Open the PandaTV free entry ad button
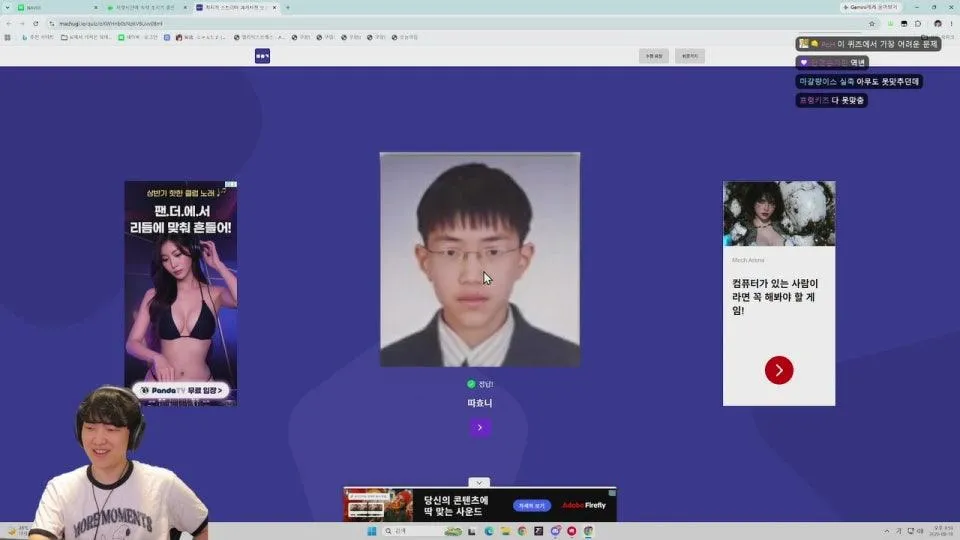 (181, 390)
